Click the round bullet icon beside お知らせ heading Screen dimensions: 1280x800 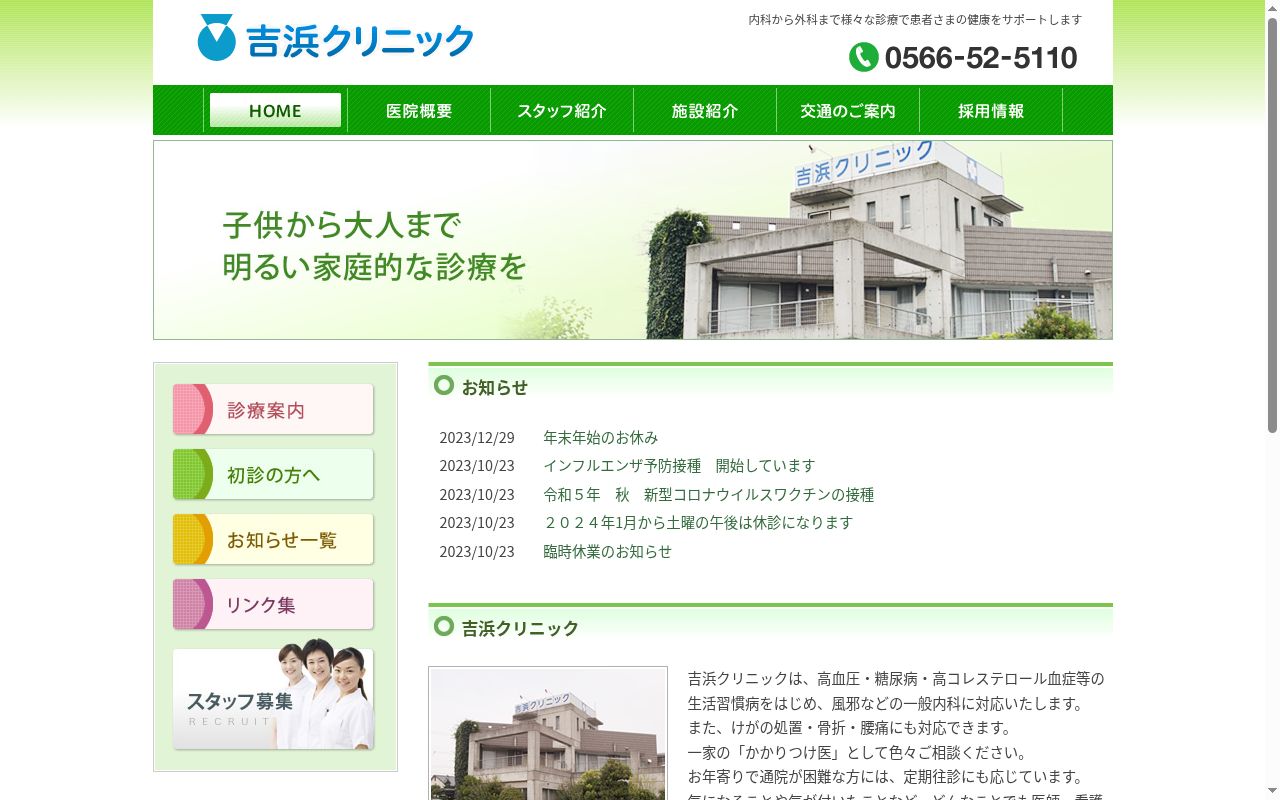444,385
